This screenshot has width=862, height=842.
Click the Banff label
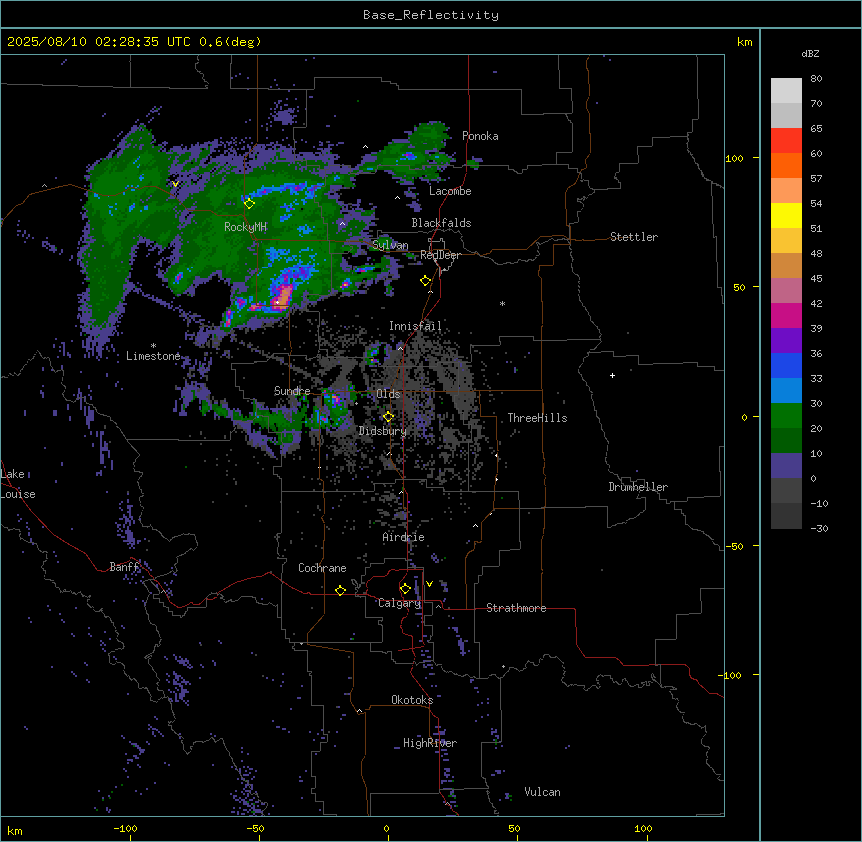pyautogui.click(x=125, y=567)
